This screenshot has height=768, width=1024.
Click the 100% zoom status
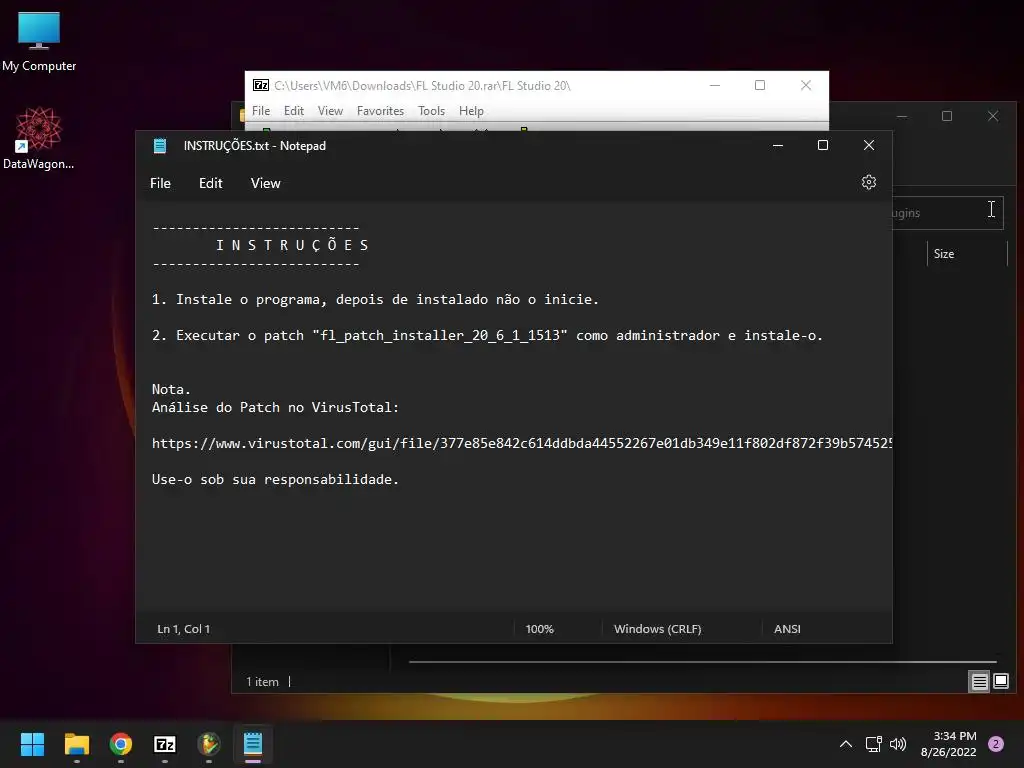click(x=539, y=629)
